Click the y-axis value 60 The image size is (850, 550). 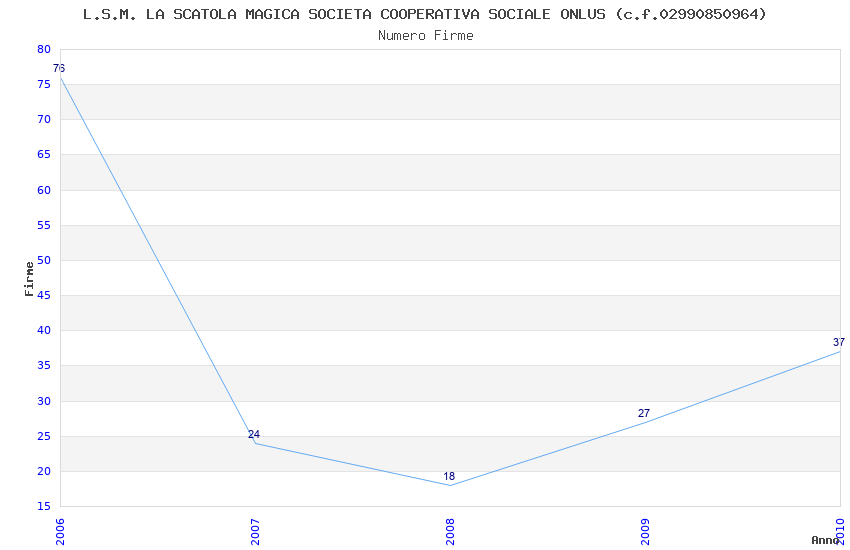click(44, 190)
